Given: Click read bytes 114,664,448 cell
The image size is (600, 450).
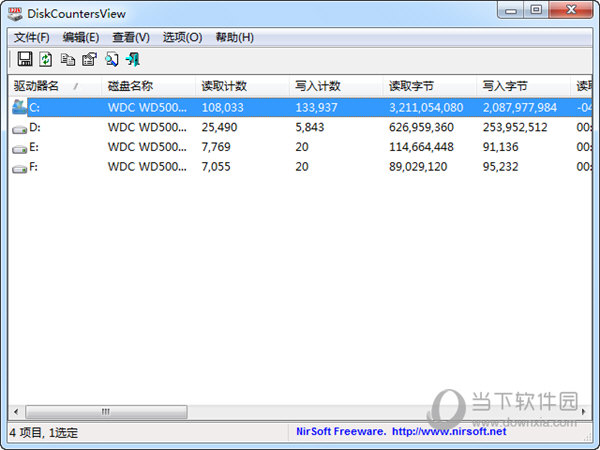Looking at the screenshot, I should [x=421, y=147].
